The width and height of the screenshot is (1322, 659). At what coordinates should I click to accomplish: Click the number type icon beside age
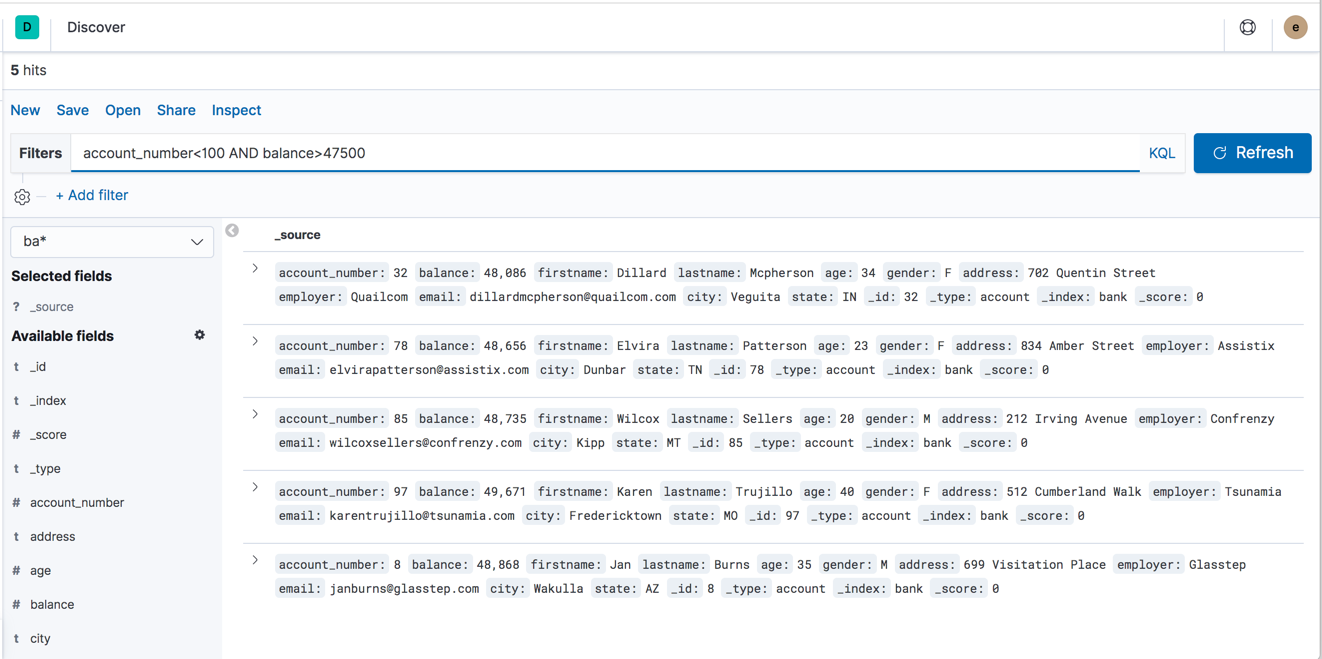click(x=14, y=570)
